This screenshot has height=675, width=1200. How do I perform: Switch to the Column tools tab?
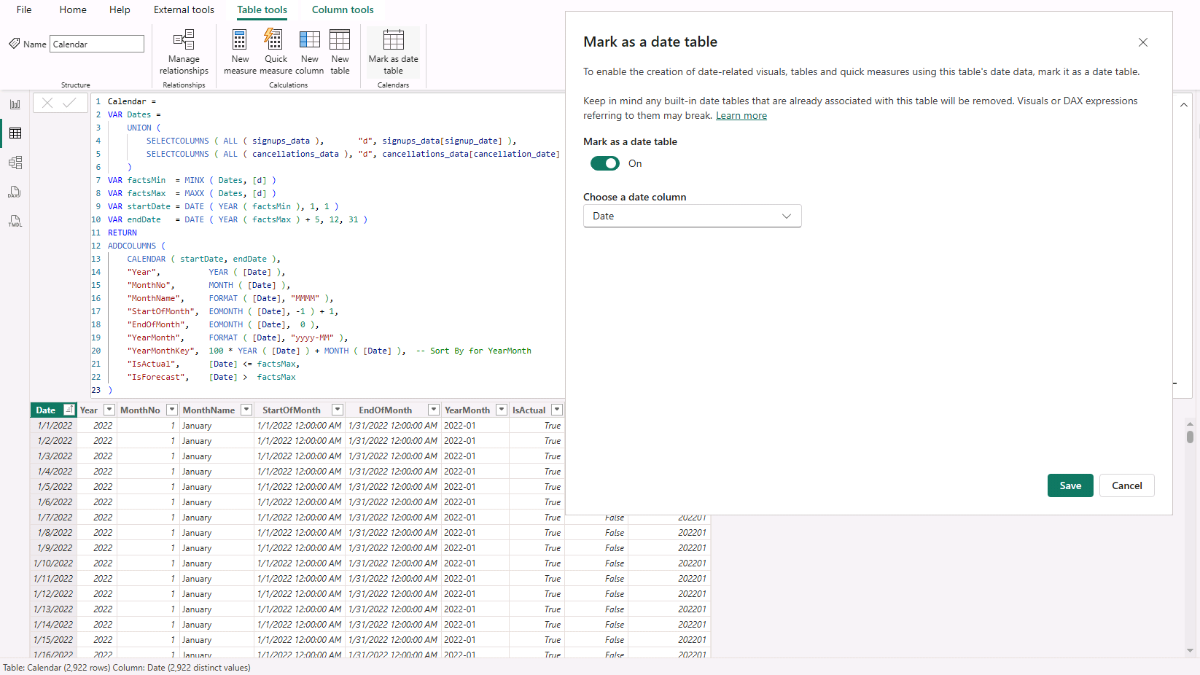(343, 10)
